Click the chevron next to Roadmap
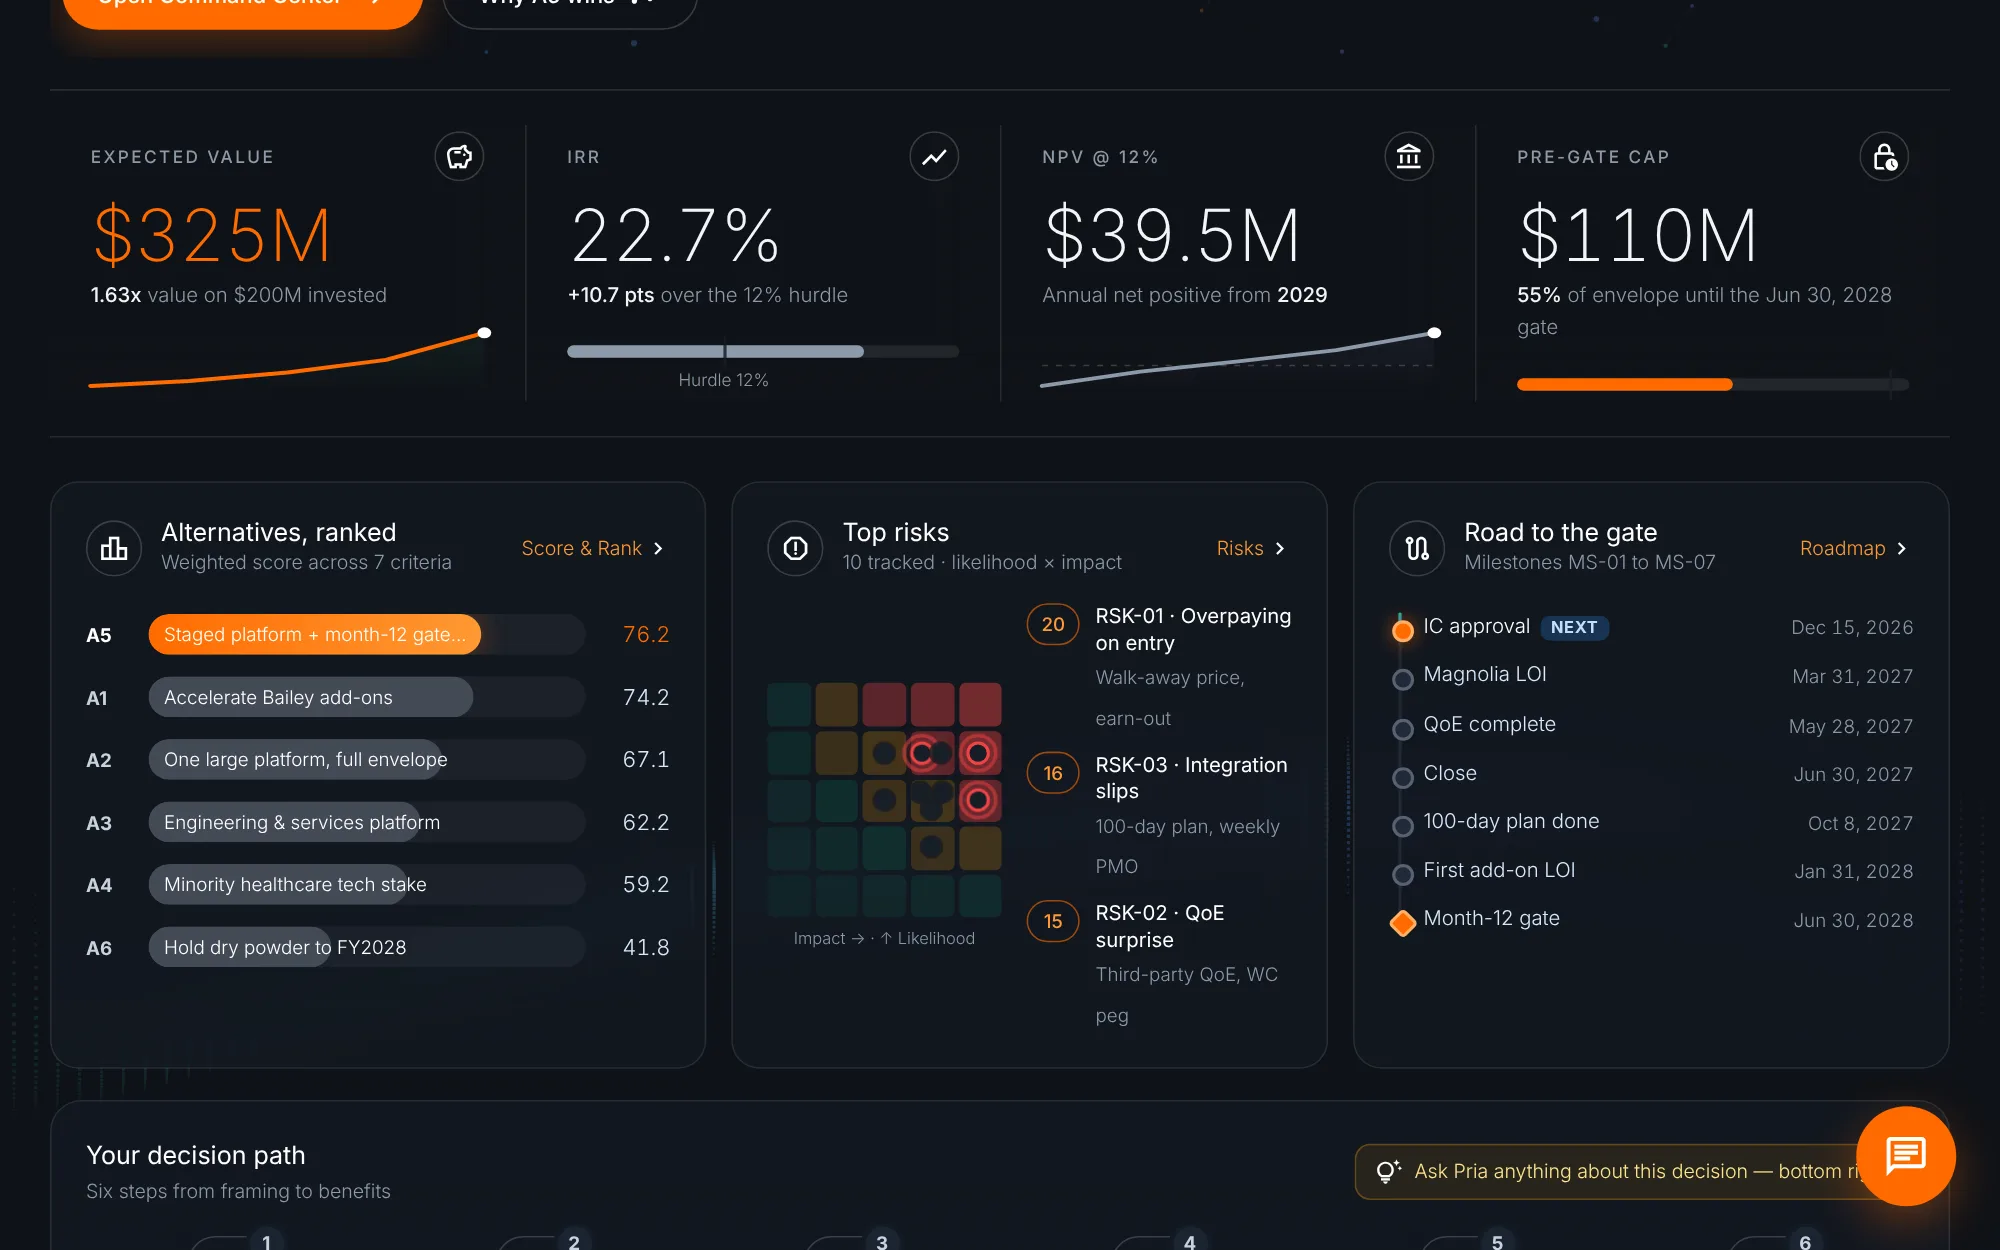This screenshot has width=2000, height=1250. tap(1902, 548)
